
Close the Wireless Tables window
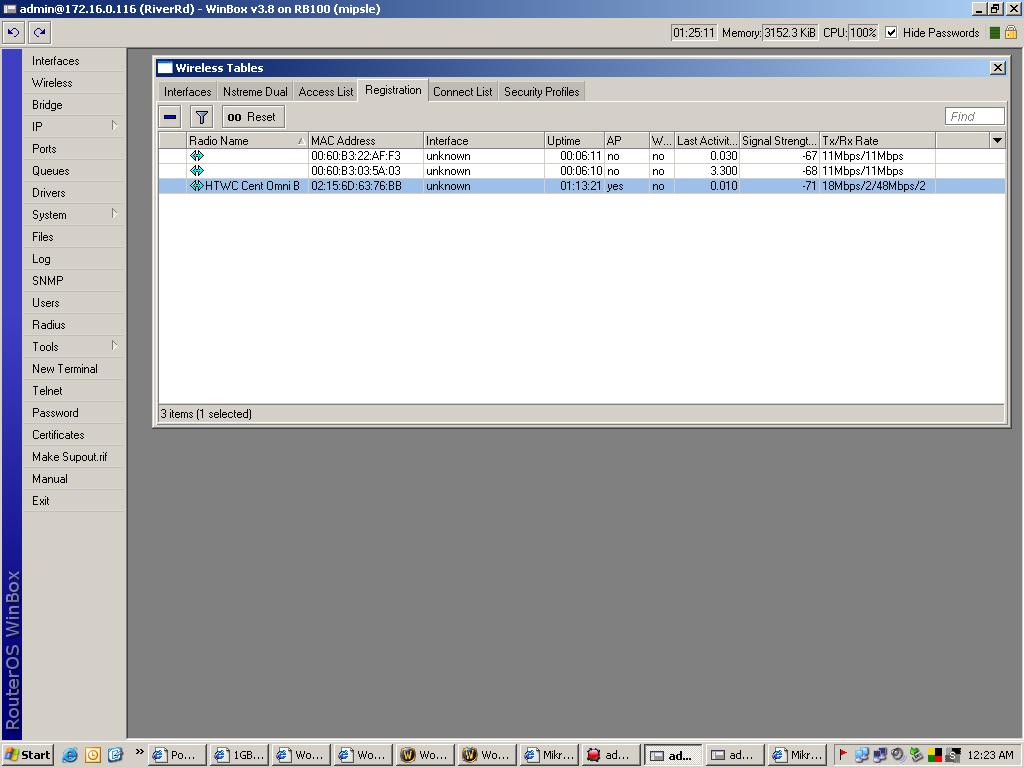point(997,67)
